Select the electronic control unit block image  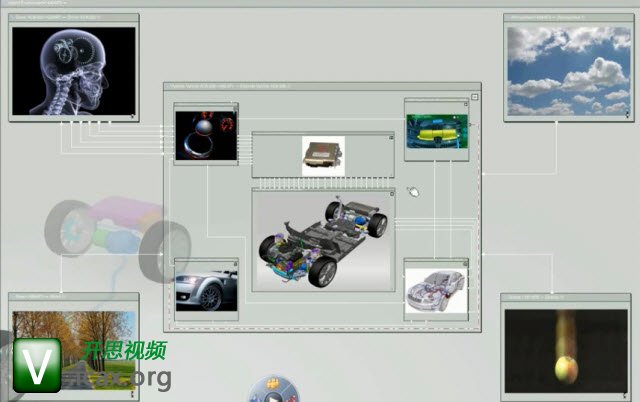click(x=323, y=156)
